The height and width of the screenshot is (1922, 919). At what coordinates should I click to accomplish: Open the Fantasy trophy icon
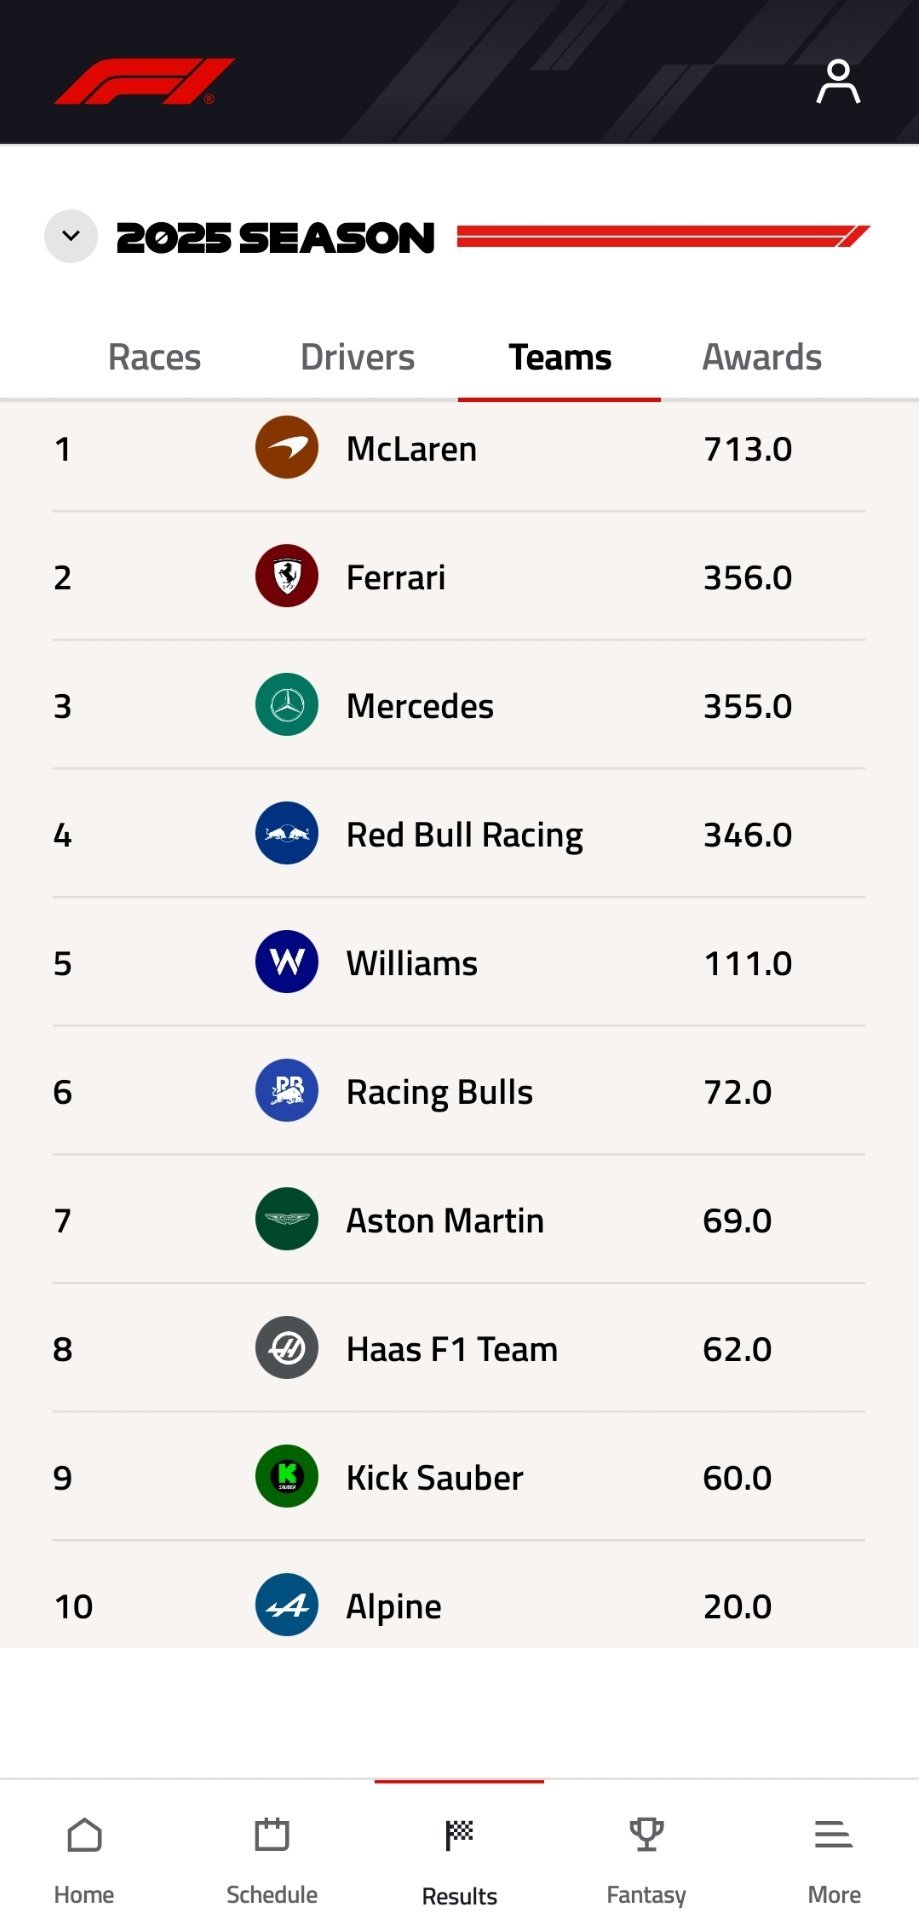(x=646, y=1836)
